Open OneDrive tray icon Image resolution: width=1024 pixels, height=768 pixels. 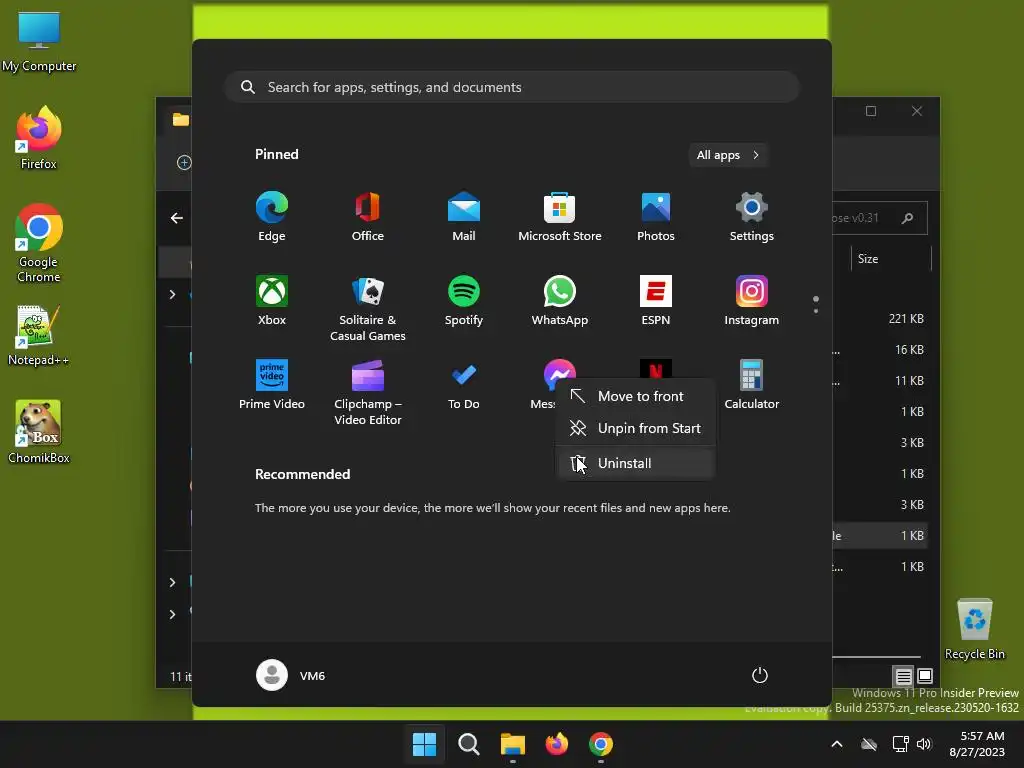(869, 744)
